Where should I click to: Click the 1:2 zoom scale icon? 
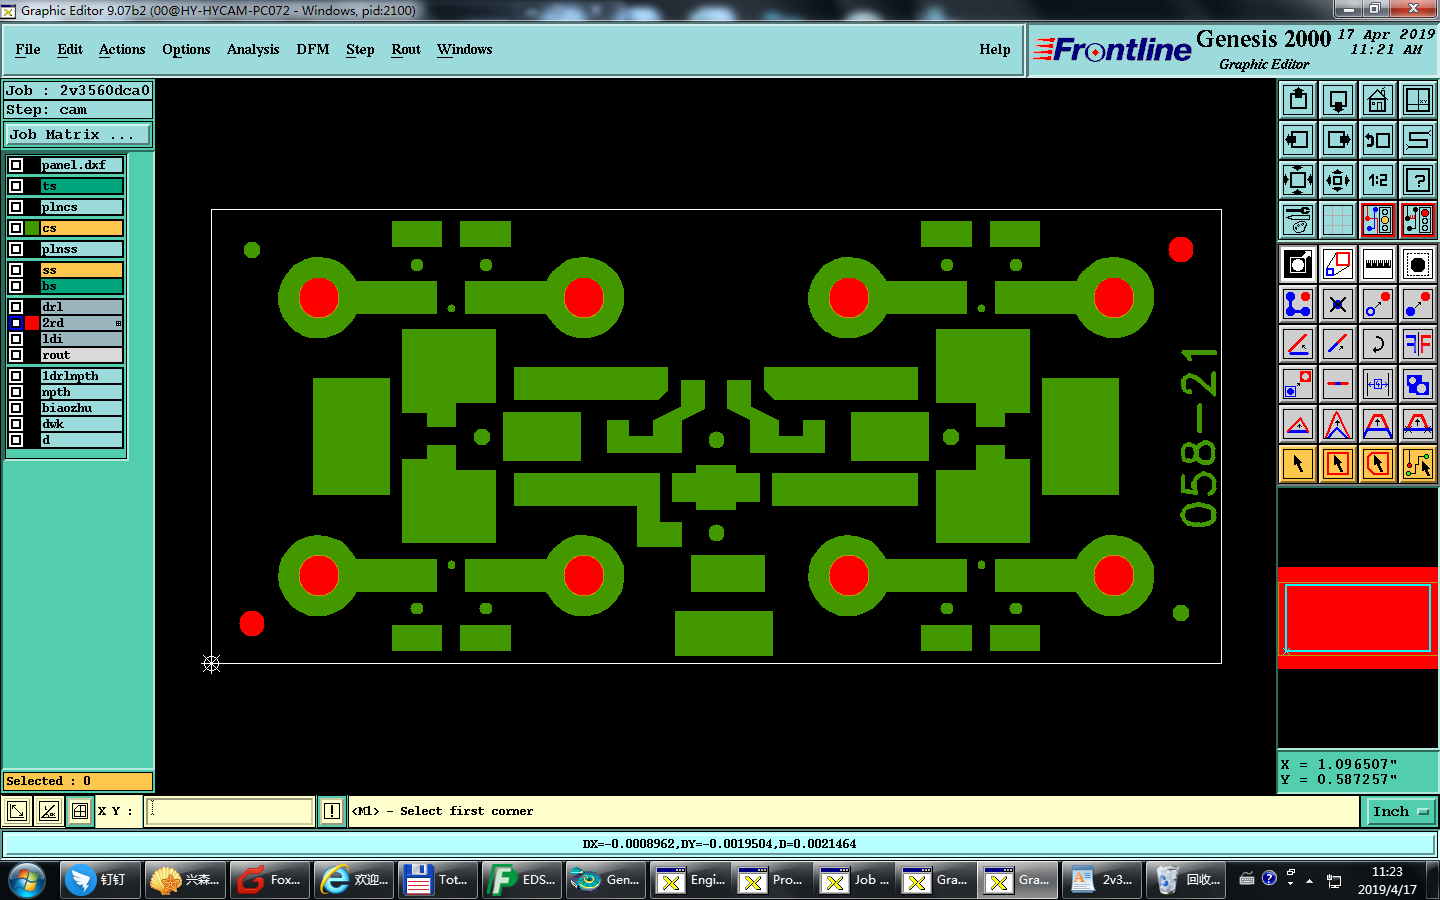[1378, 180]
